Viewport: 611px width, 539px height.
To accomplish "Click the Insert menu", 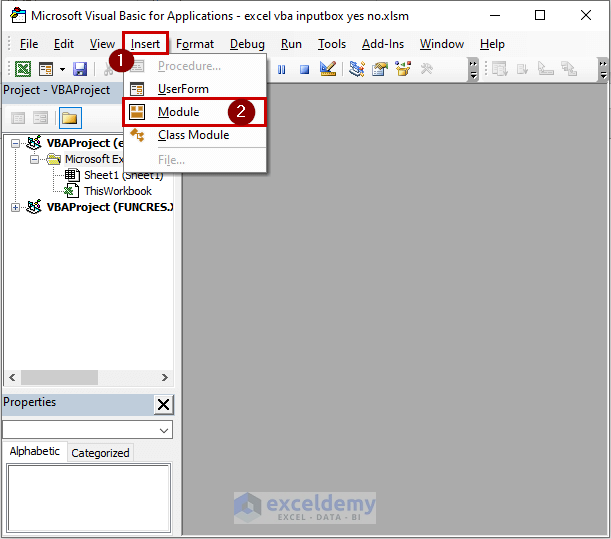I will click(x=145, y=44).
